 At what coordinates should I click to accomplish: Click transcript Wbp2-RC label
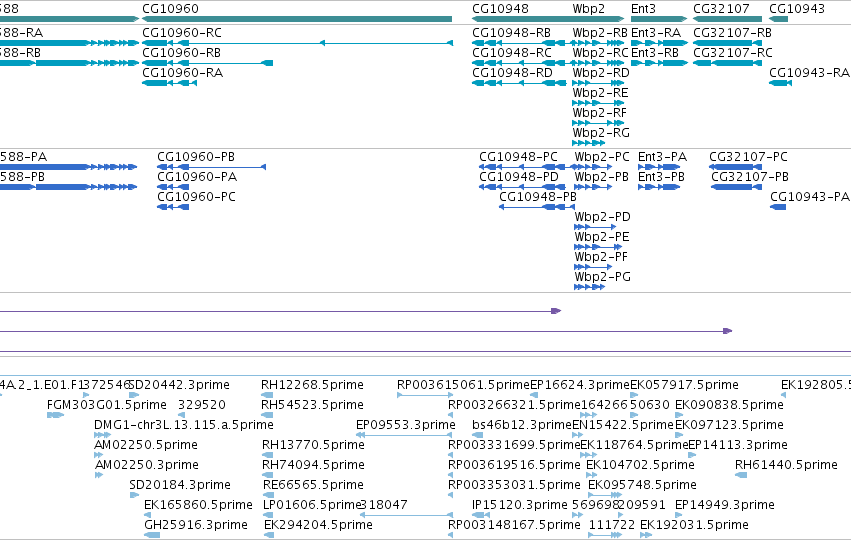(600, 53)
